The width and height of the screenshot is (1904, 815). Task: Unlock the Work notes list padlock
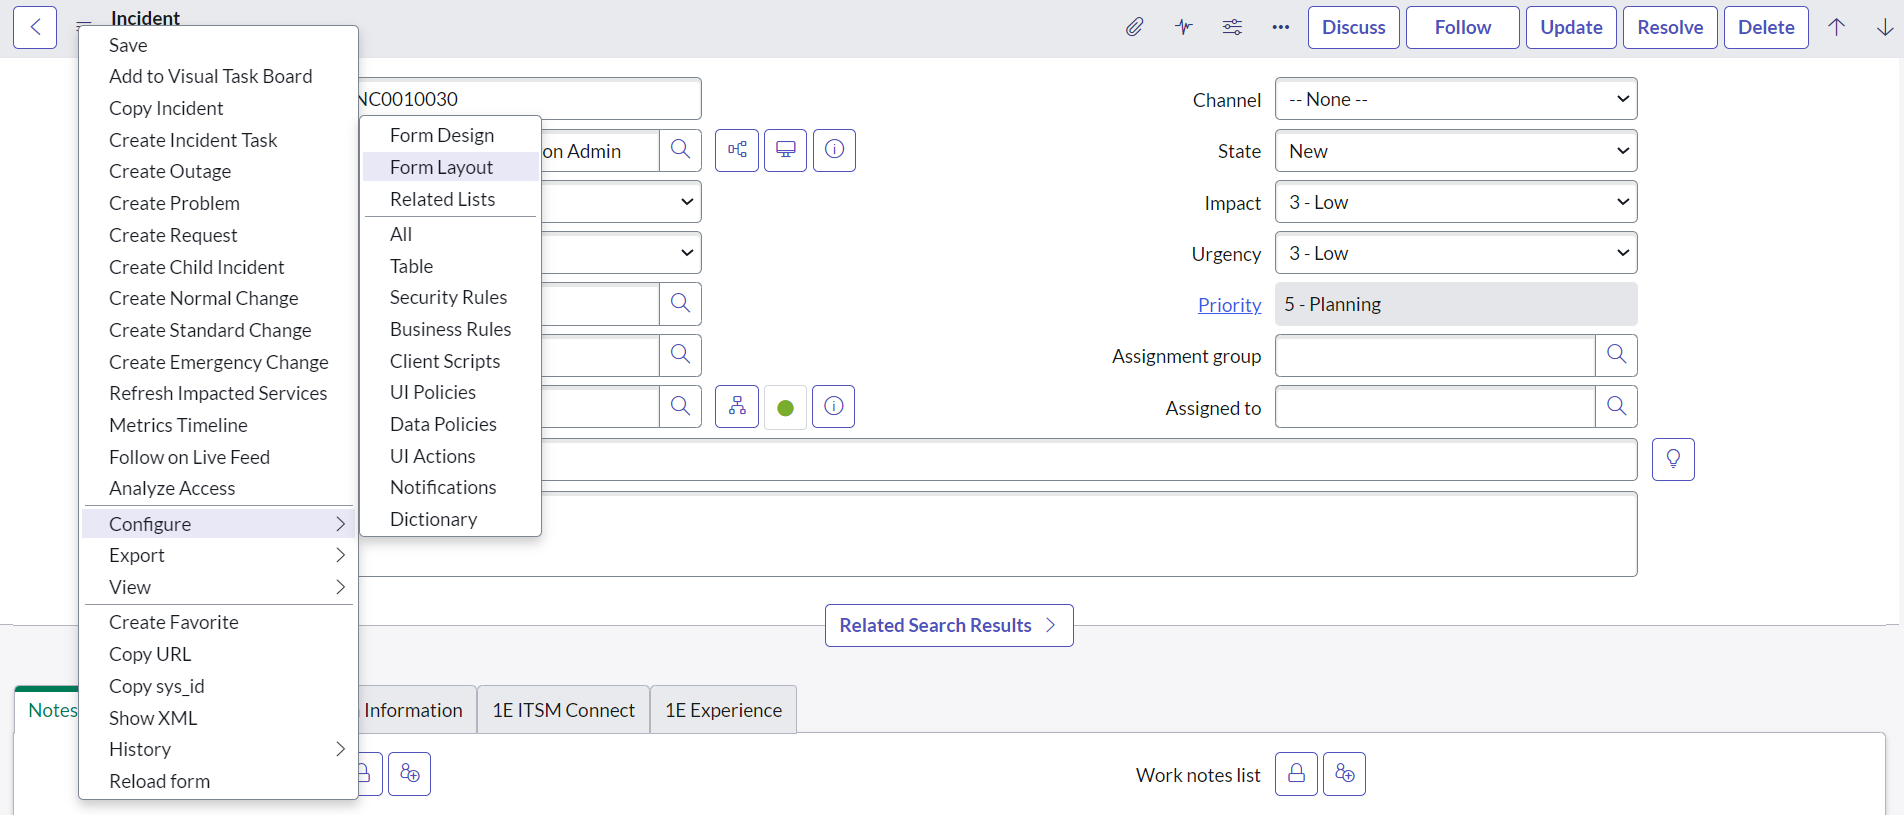coord(1295,774)
